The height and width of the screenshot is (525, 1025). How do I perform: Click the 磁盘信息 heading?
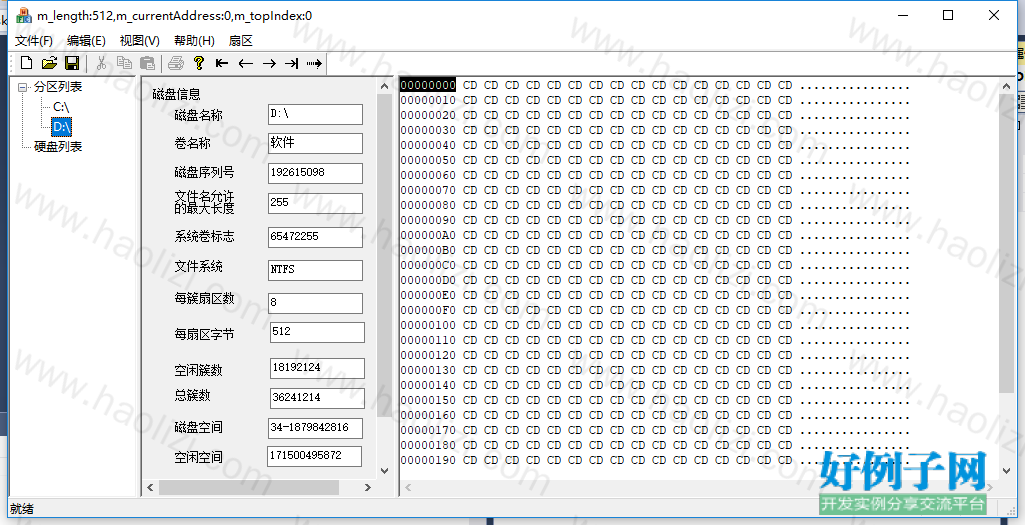pyautogui.click(x=176, y=94)
